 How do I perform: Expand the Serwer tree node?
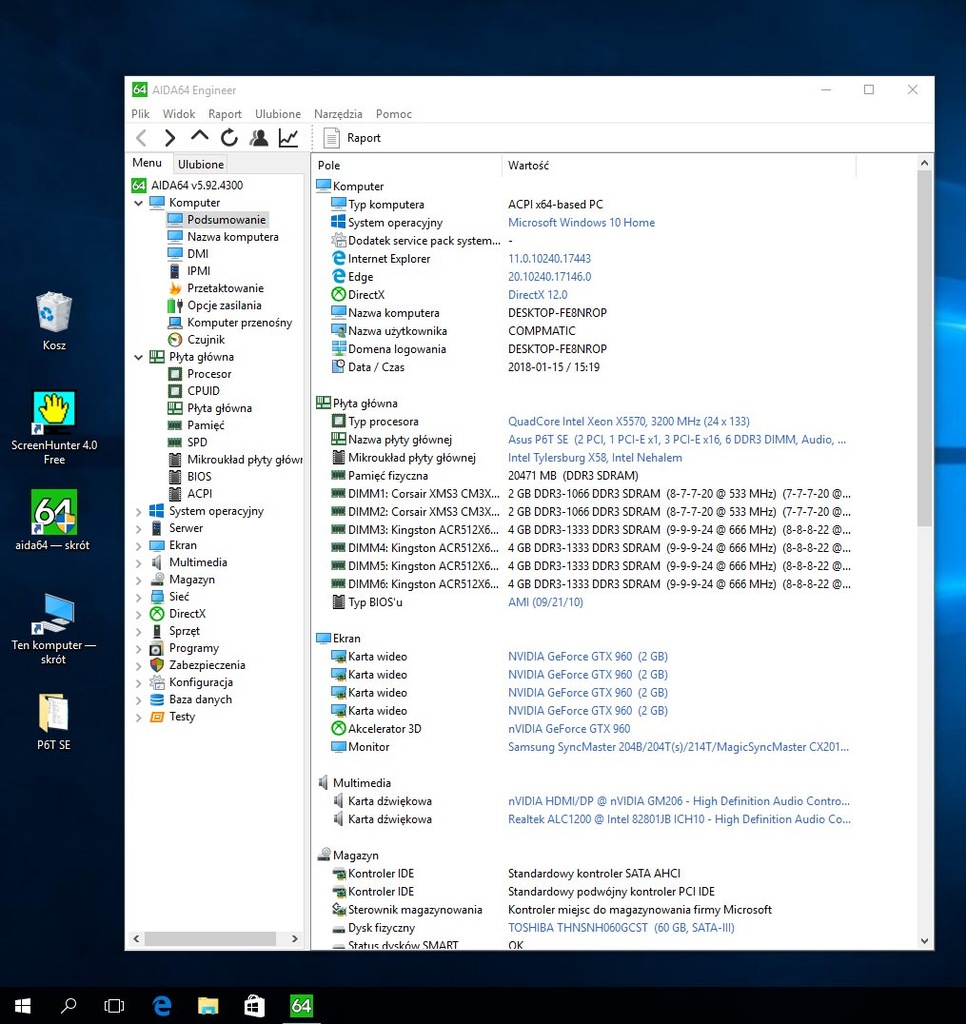click(138, 528)
